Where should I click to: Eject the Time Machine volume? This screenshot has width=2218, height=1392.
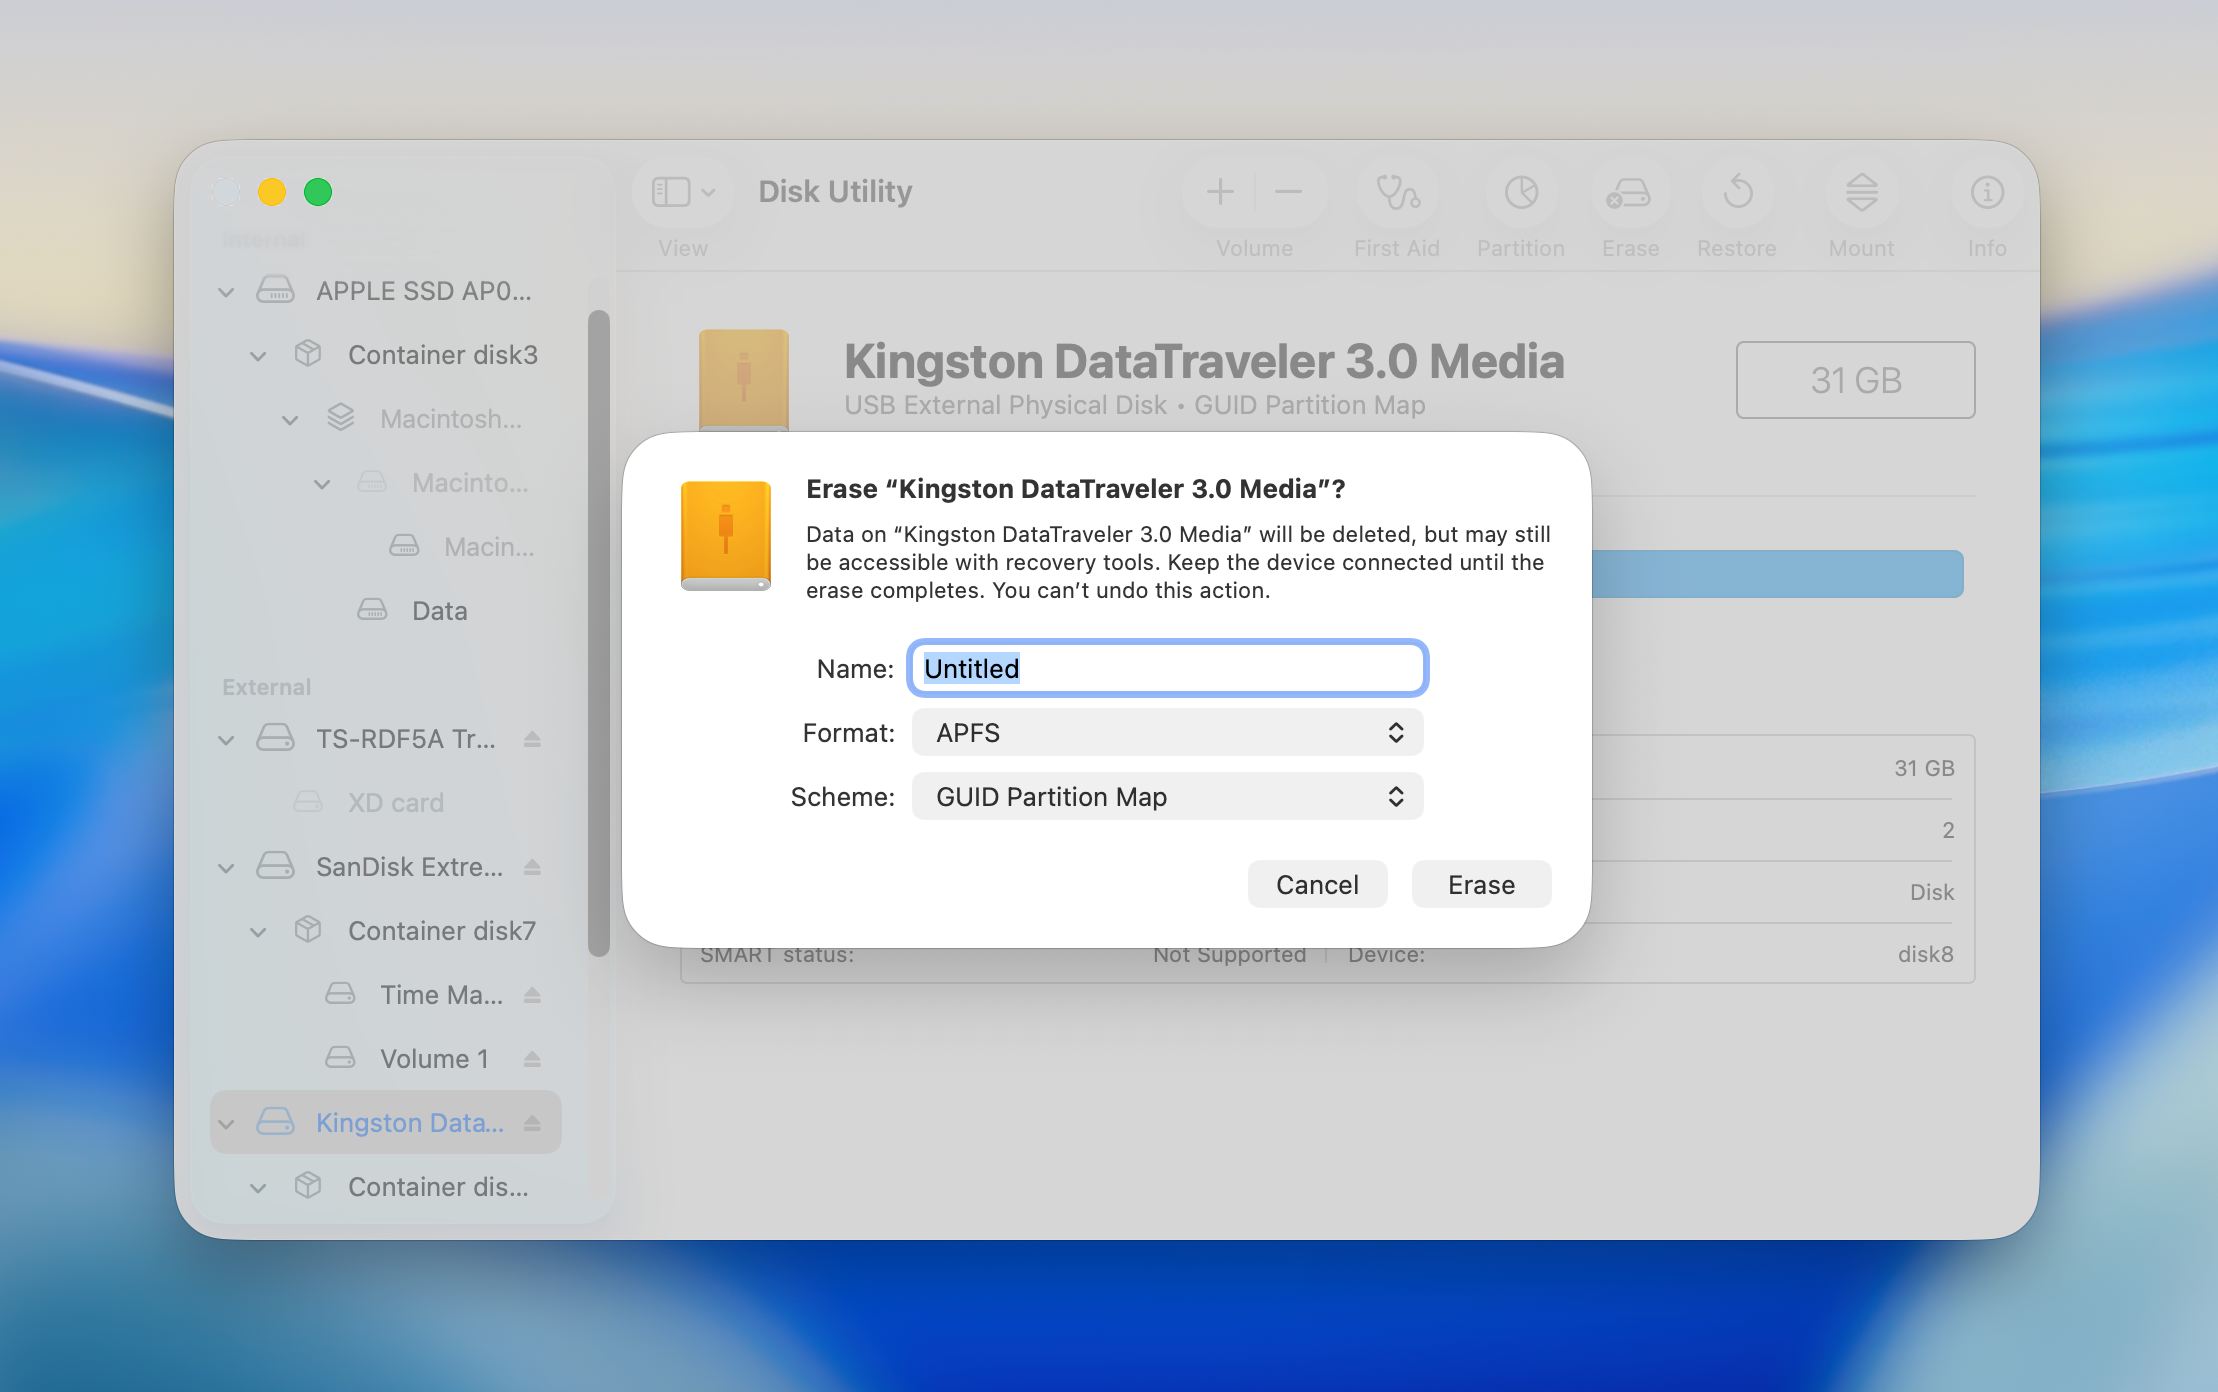[x=532, y=995]
